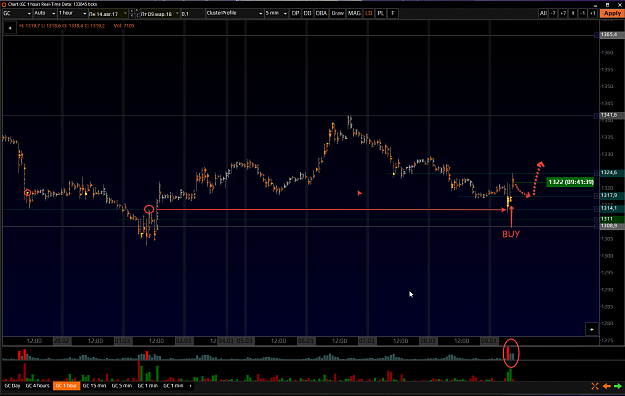Toggle the DP toolbar button

pyautogui.click(x=295, y=13)
